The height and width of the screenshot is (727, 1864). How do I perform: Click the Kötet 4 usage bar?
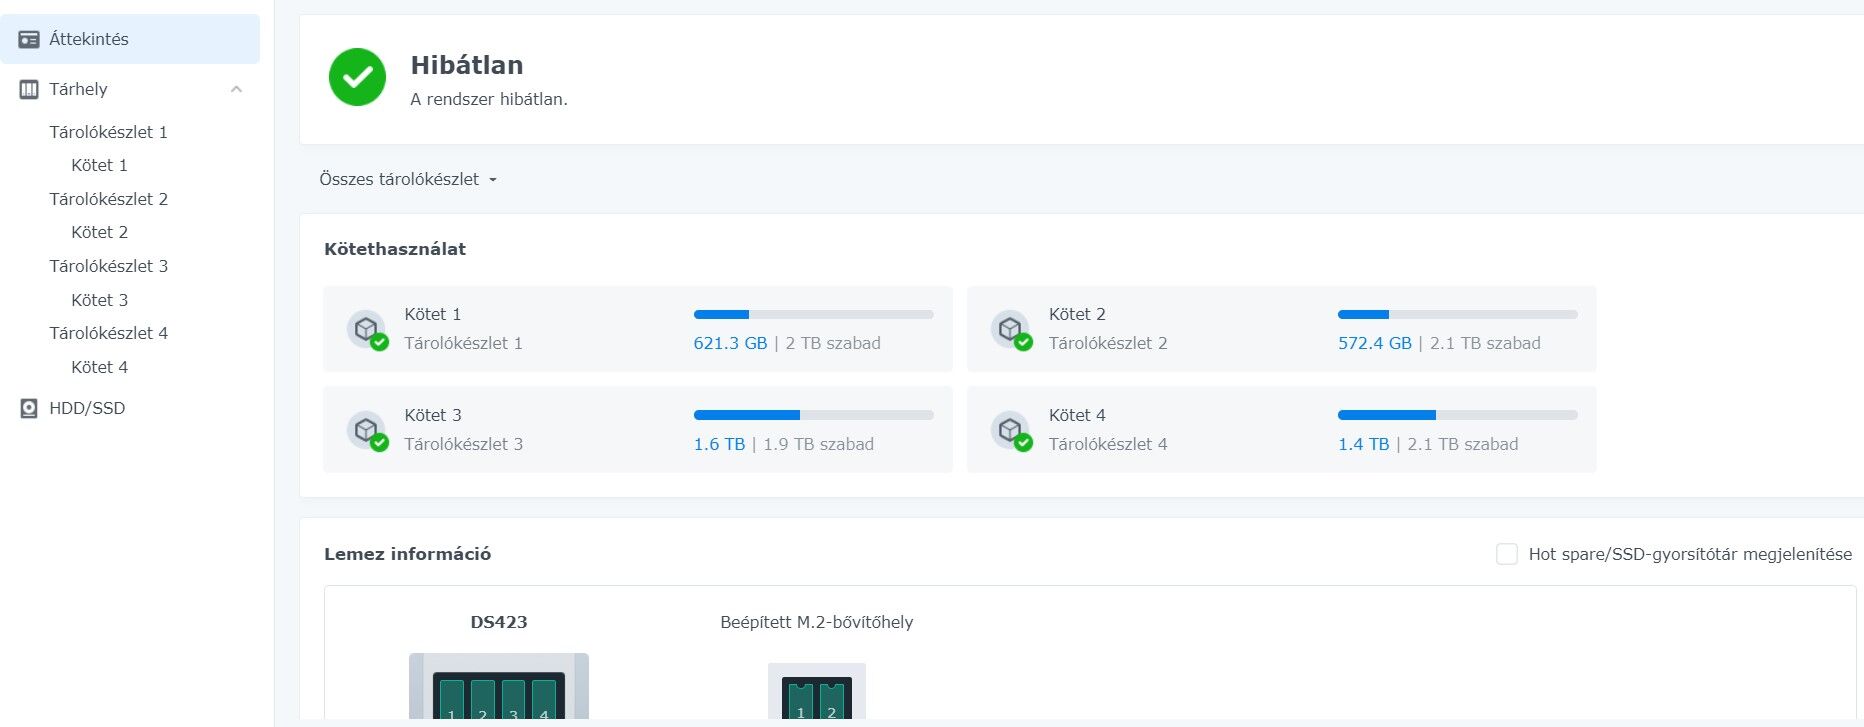[1457, 415]
